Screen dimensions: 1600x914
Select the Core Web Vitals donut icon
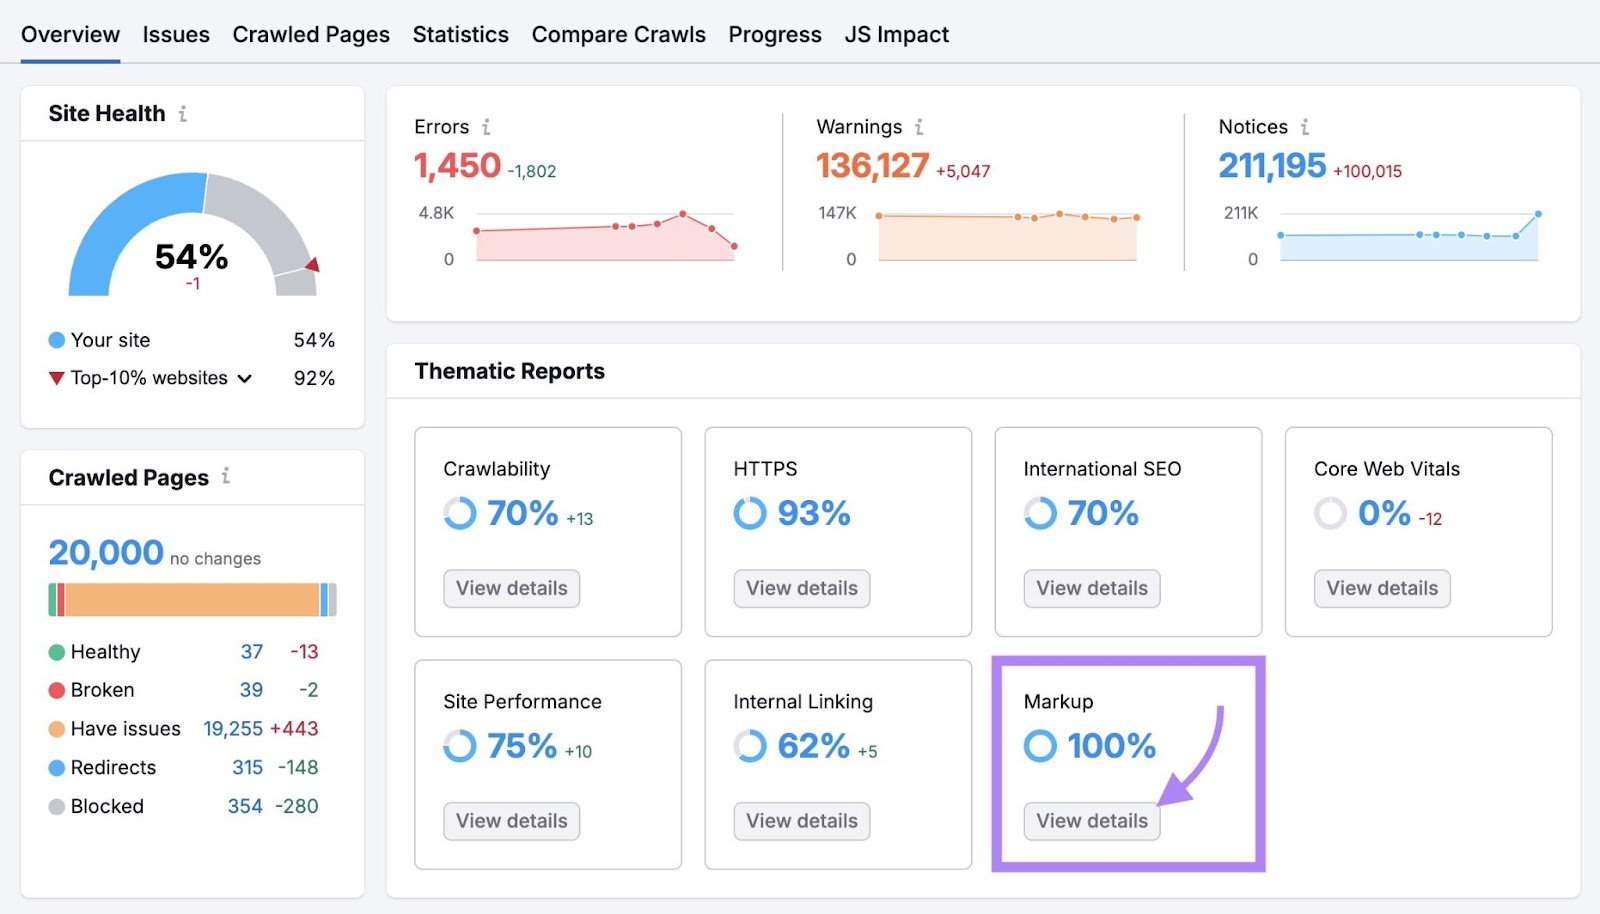click(1330, 514)
